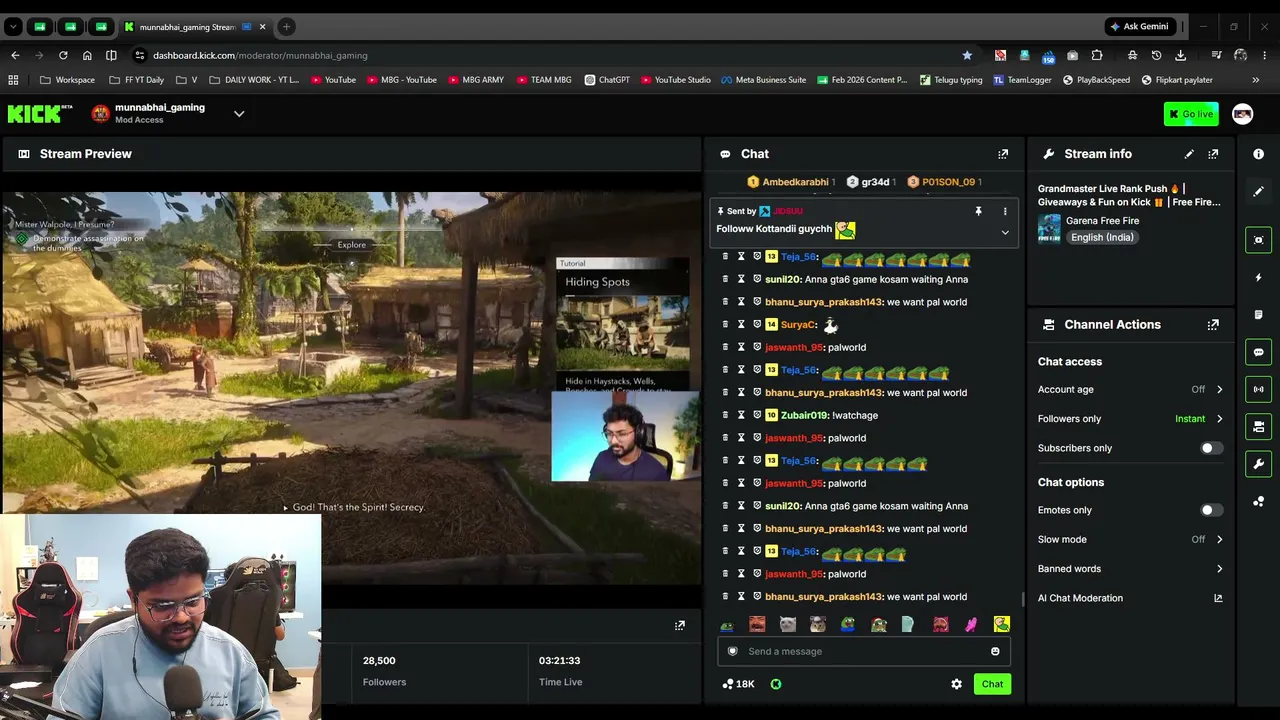Open the three-dot menu on the pinned message
The width and height of the screenshot is (1280, 720).
1005,211
